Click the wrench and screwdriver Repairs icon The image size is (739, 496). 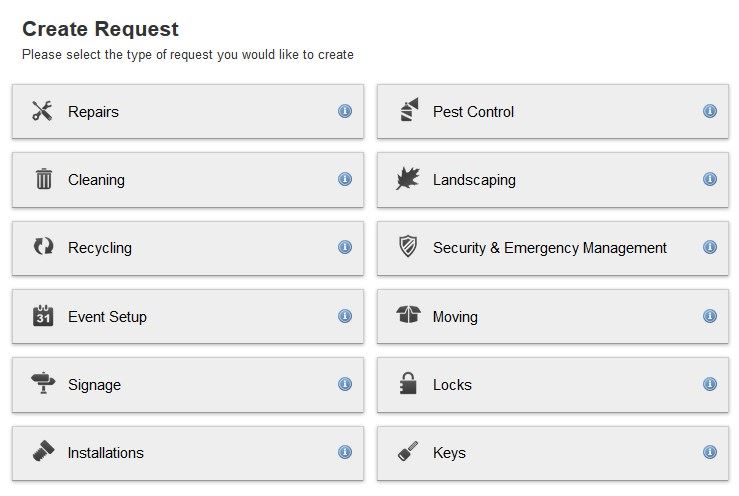42,111
